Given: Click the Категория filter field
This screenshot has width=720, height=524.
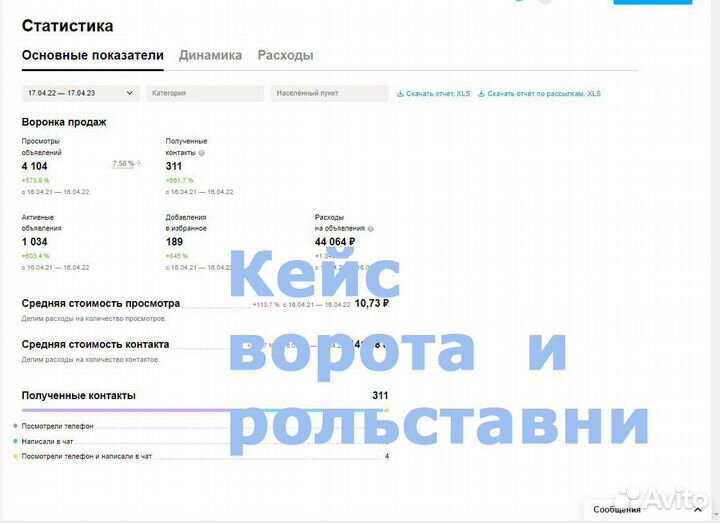Looking at the screenshot, I should pos(205,93).
